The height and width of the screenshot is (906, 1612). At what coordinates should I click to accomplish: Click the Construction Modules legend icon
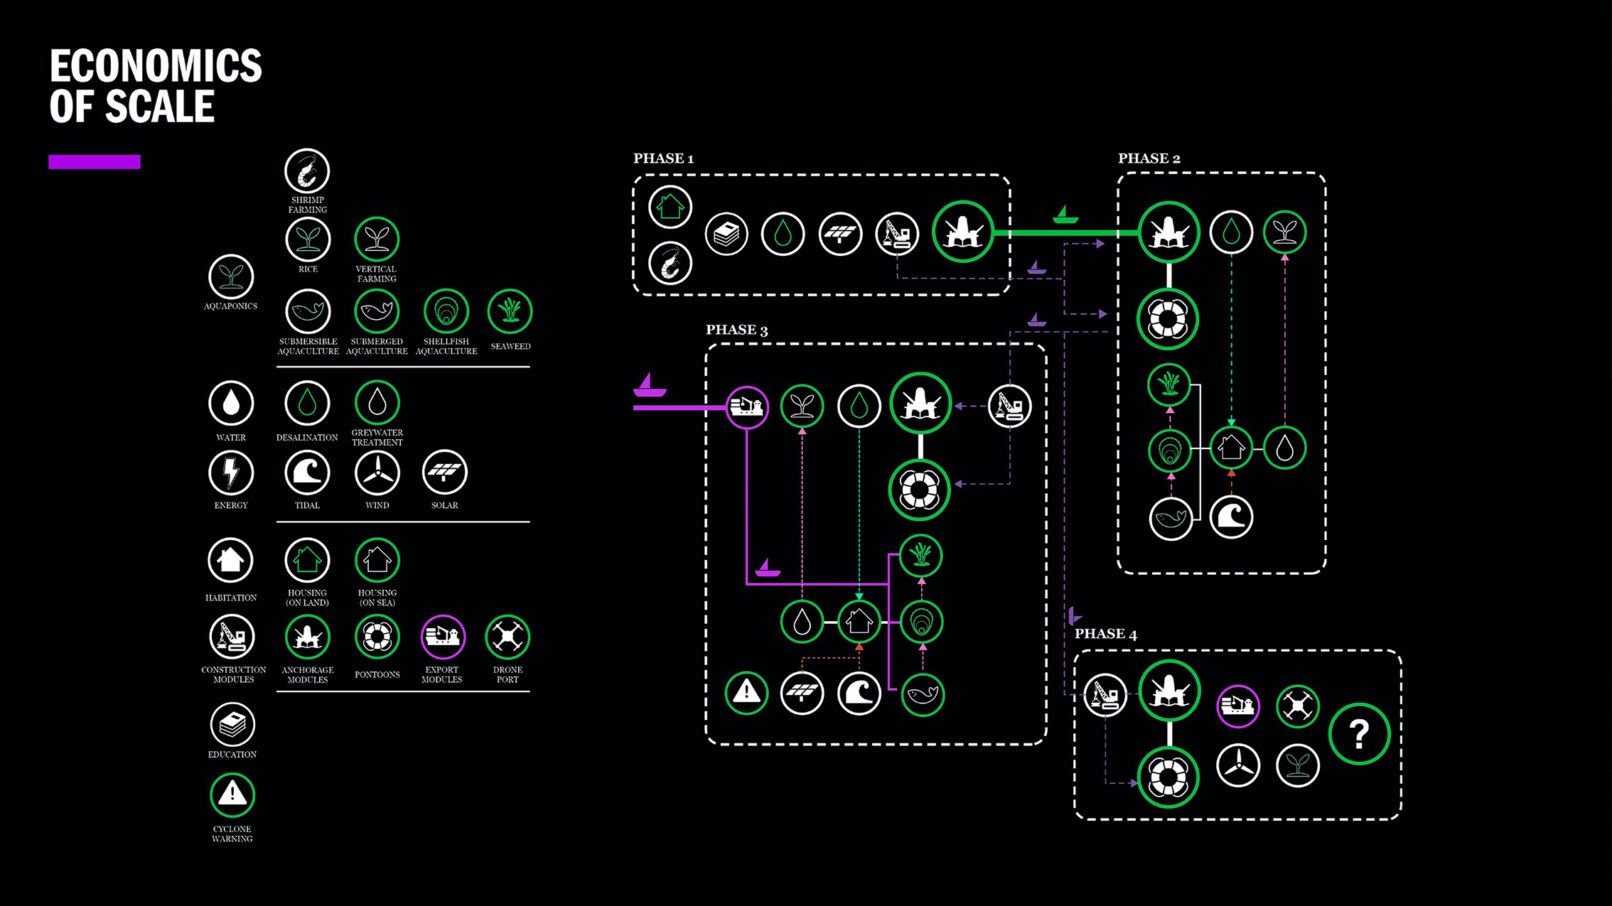232,637
